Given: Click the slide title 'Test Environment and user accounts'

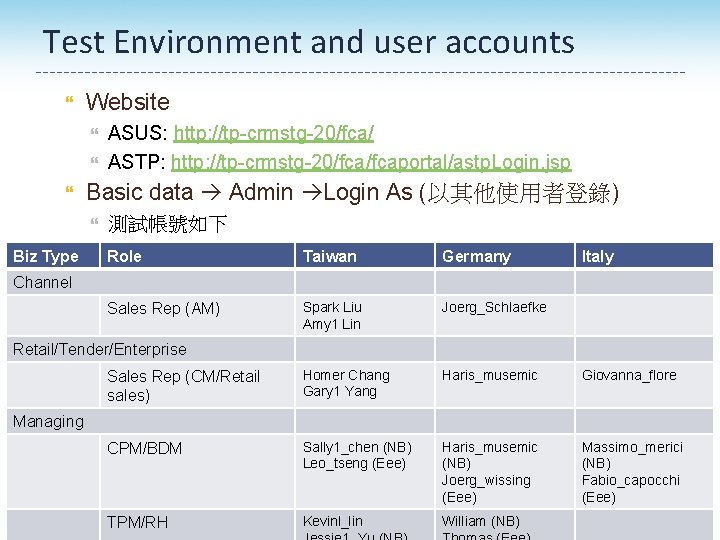Looking at the screenshot, I should click(309, 42).
